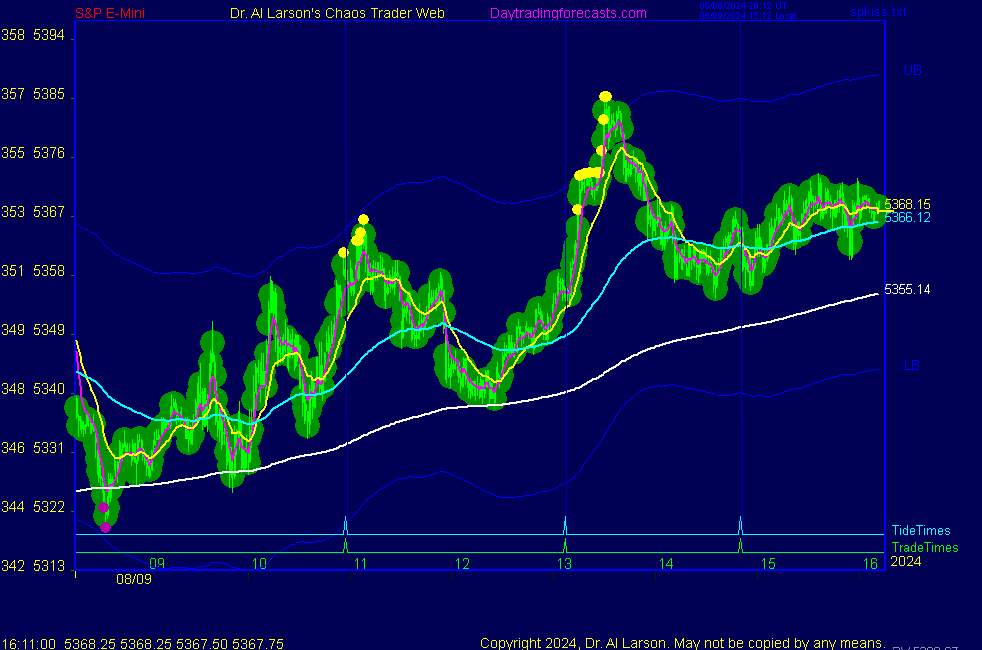
Task: Click the 5367 price level on the left axis
Action: point(49,212)
